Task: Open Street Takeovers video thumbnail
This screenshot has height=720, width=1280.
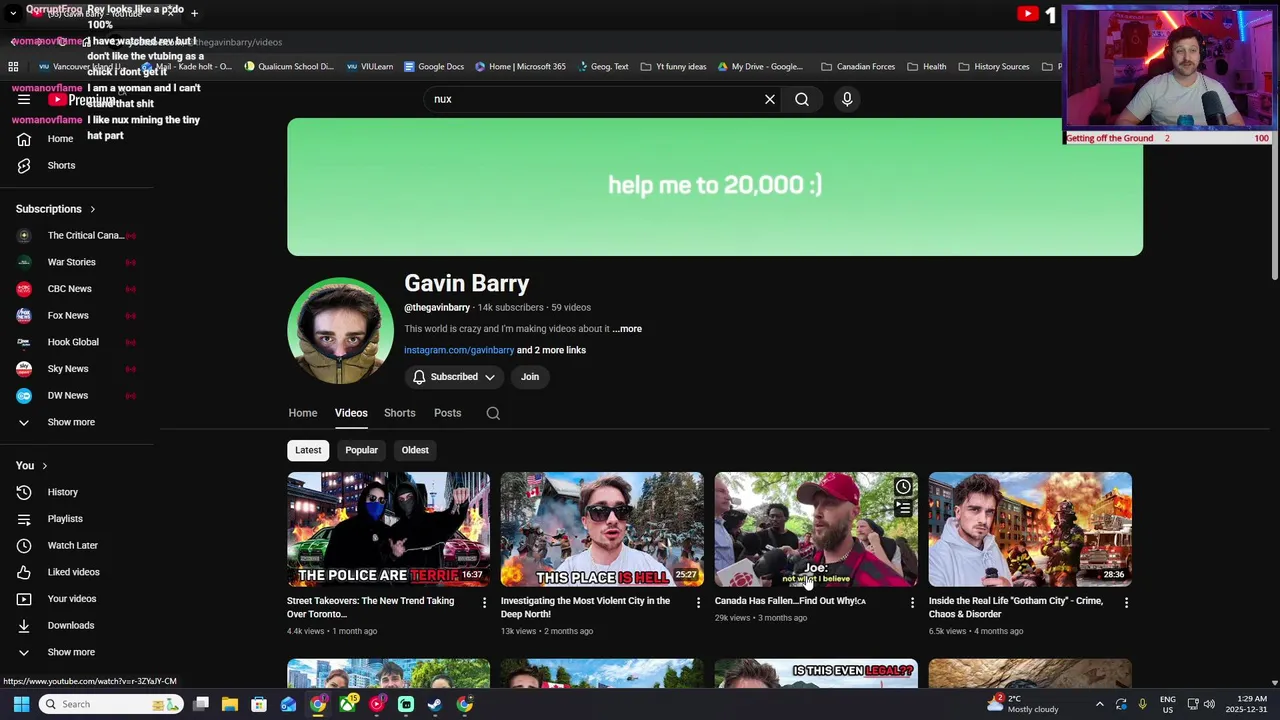Action: [389, 529]
